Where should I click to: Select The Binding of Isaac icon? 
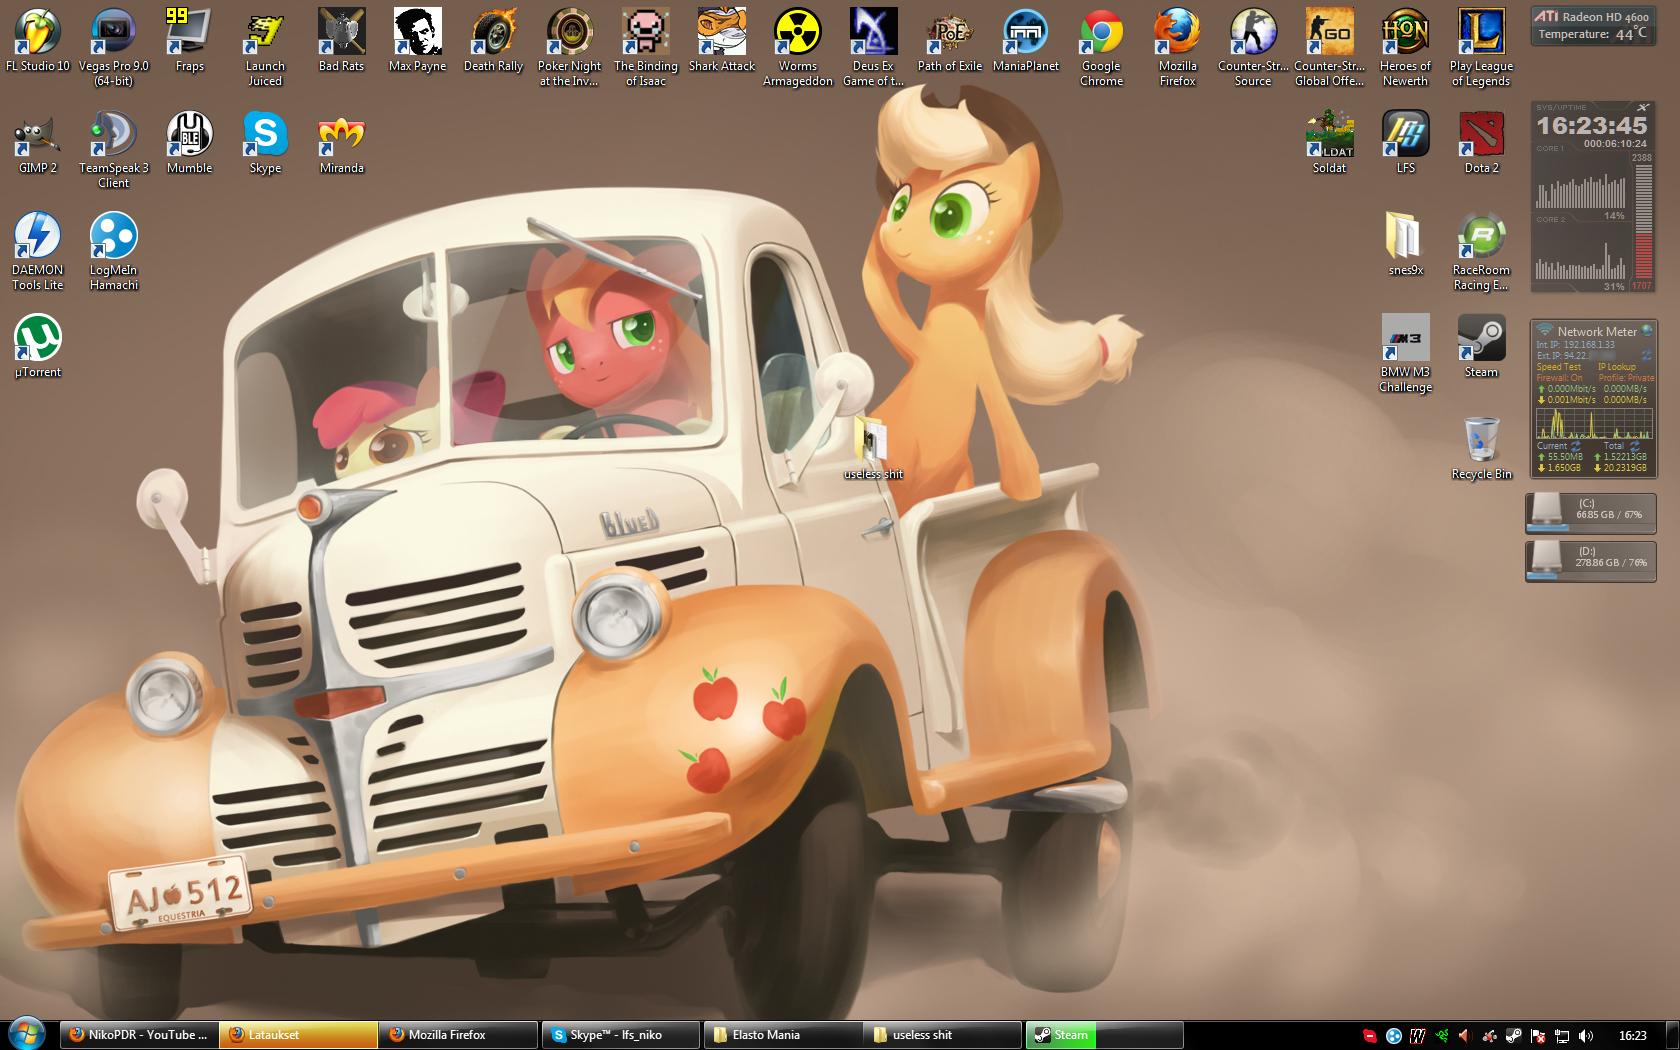(x=646, y=47)
